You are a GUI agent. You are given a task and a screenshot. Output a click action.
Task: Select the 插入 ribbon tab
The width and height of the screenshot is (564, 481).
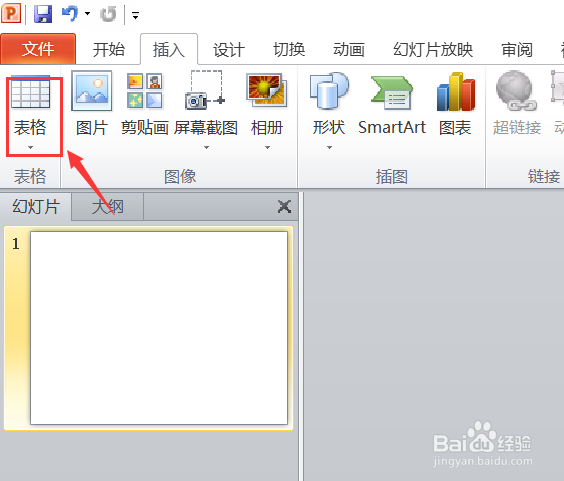pyautogui.click(x=169, y=49)
